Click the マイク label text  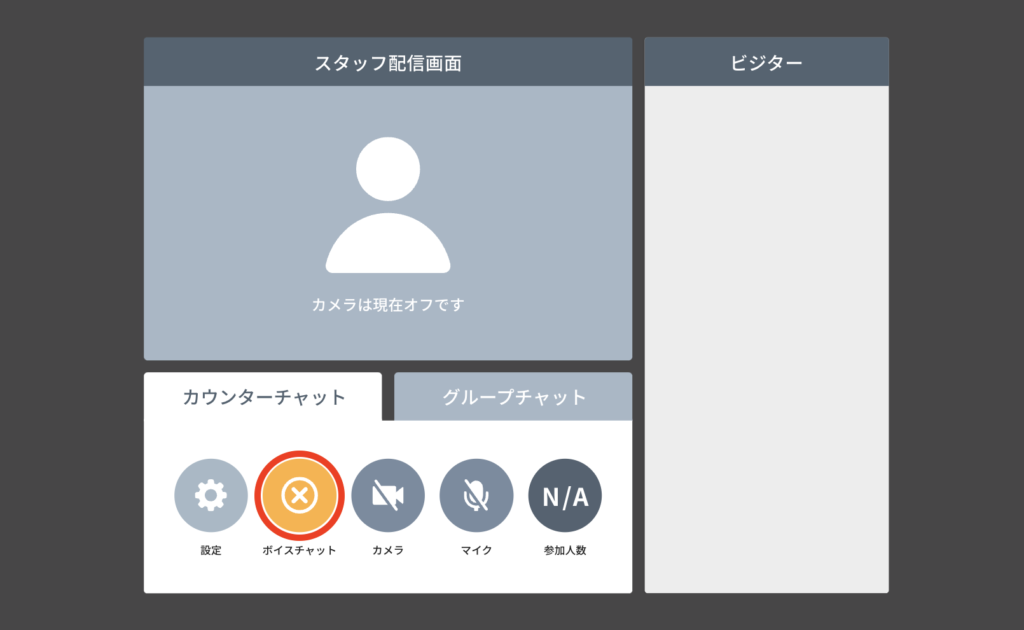pyautogui.click(x=476, y=550)
